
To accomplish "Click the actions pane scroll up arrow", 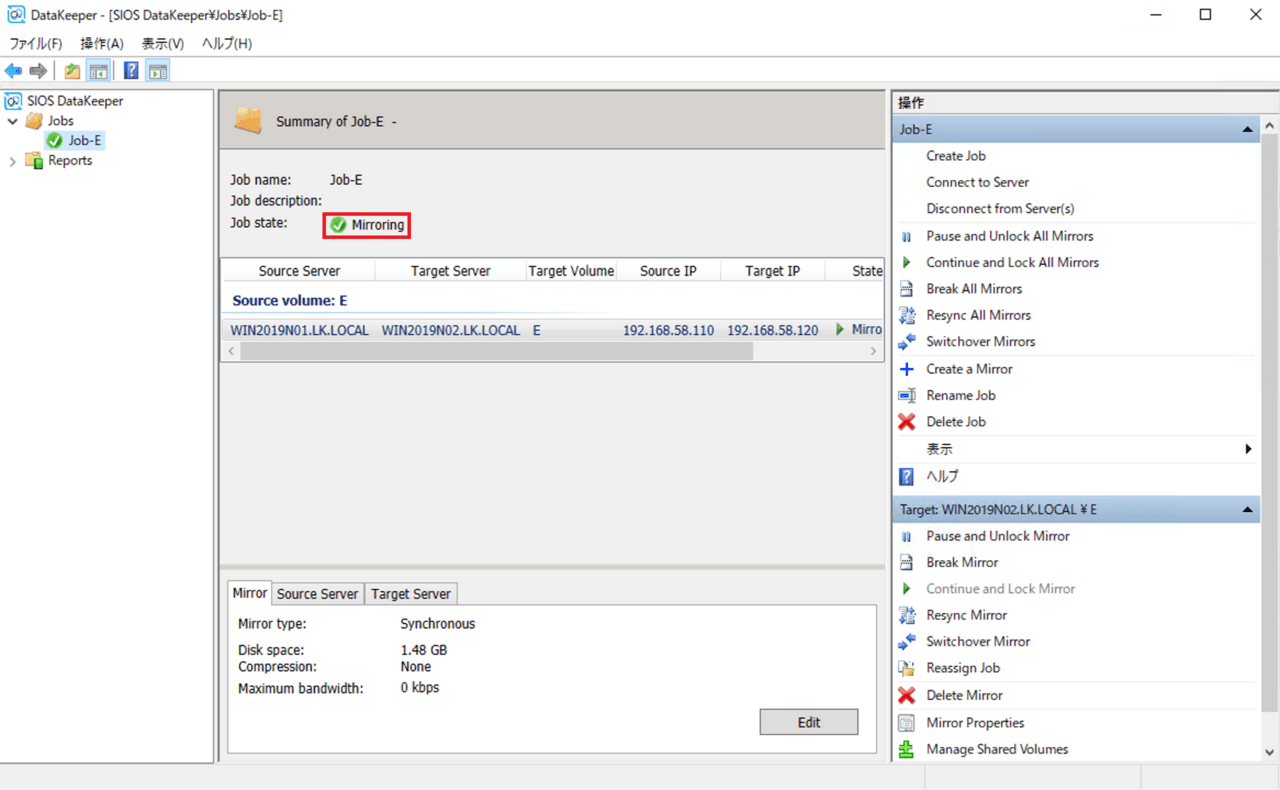I will tap(1270, 126).
